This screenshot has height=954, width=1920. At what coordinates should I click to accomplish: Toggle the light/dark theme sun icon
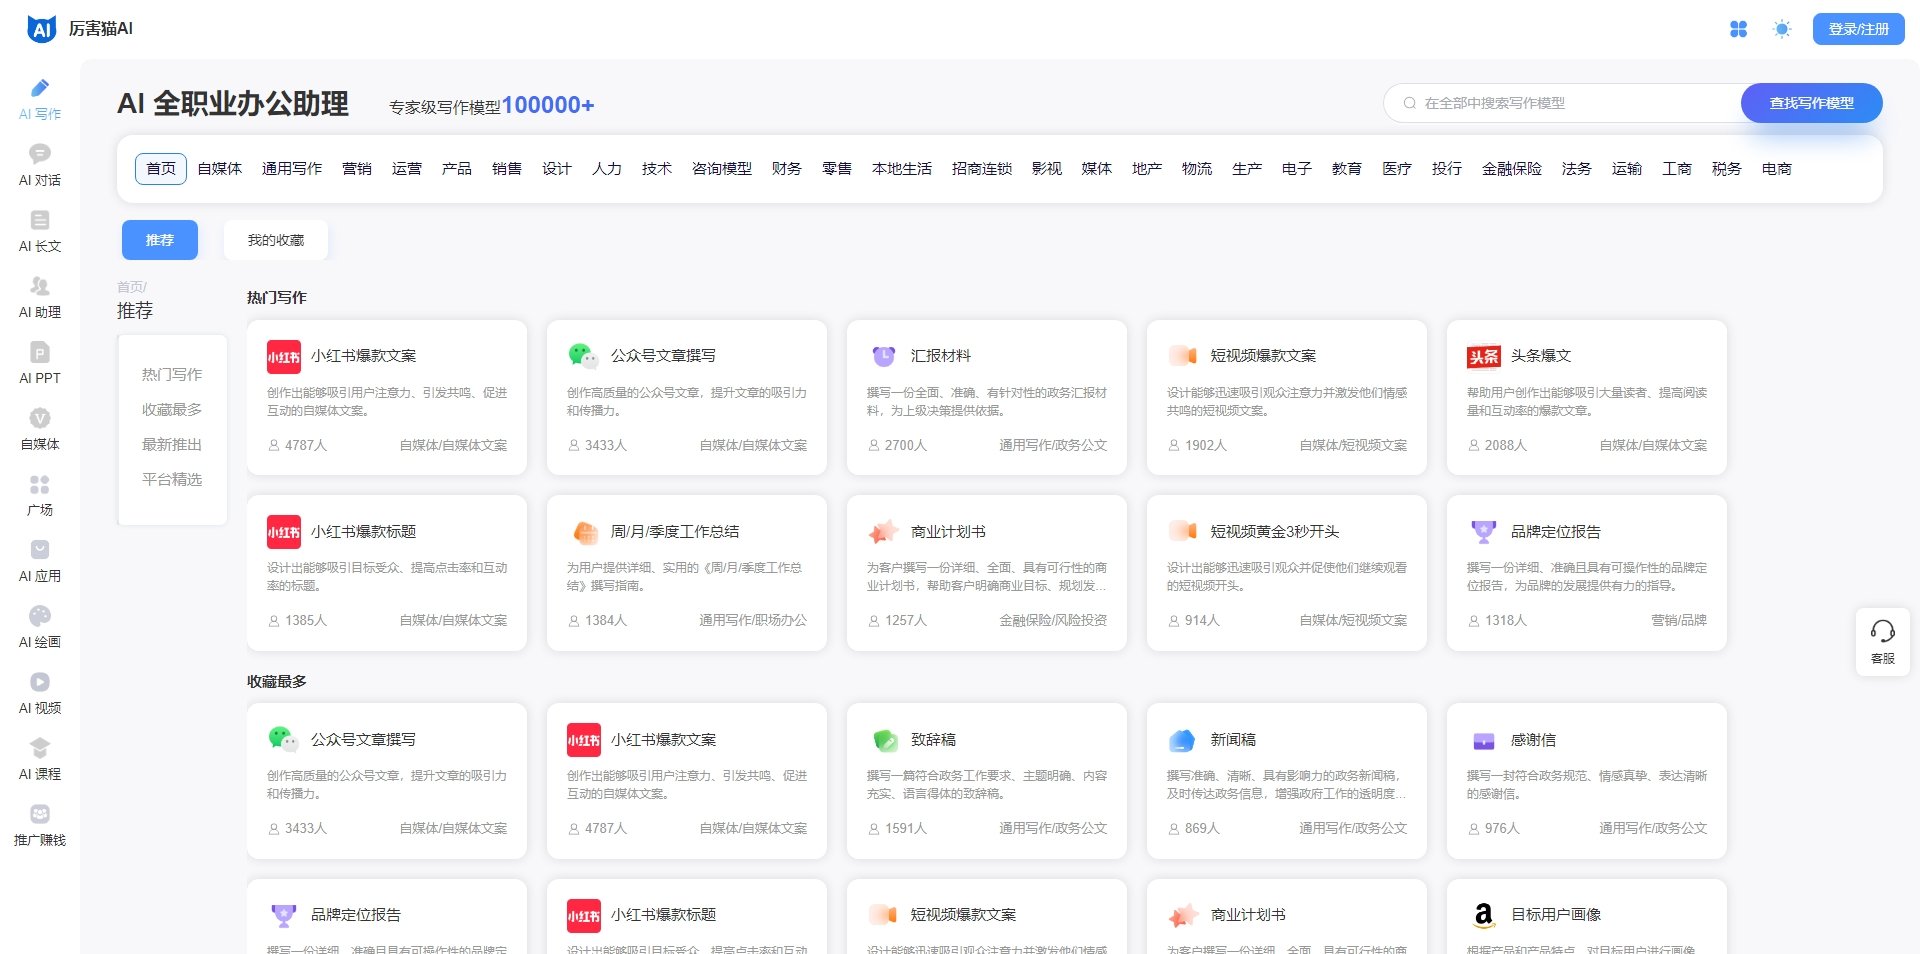pos(1782,30)
